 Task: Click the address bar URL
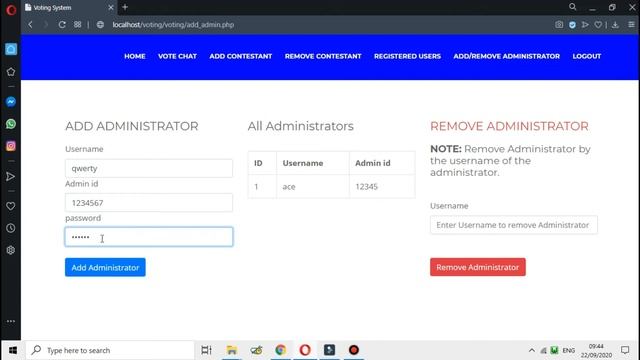(x=173, y=24)
